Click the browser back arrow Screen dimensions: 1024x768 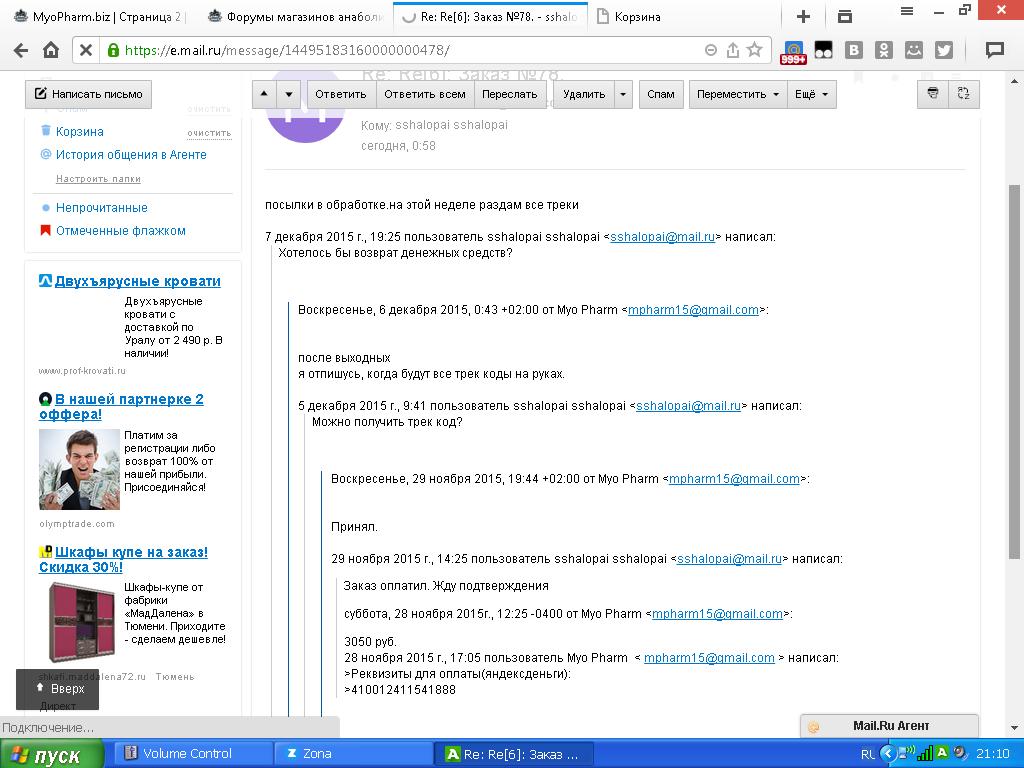pyautogui.click(x=20, y=50)
